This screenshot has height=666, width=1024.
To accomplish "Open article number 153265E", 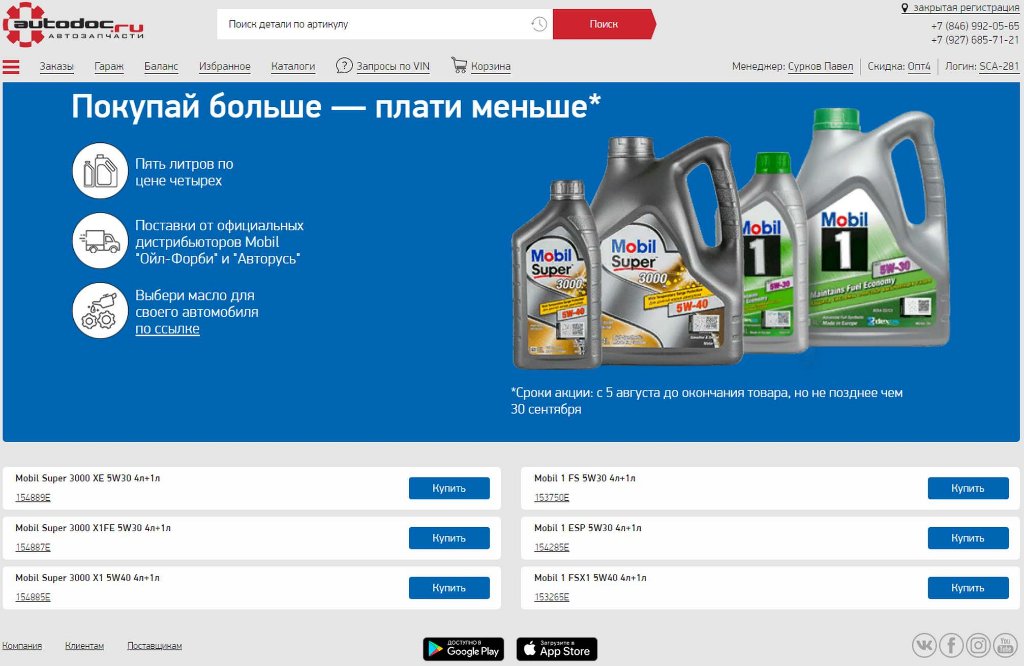I will (552, 597).
